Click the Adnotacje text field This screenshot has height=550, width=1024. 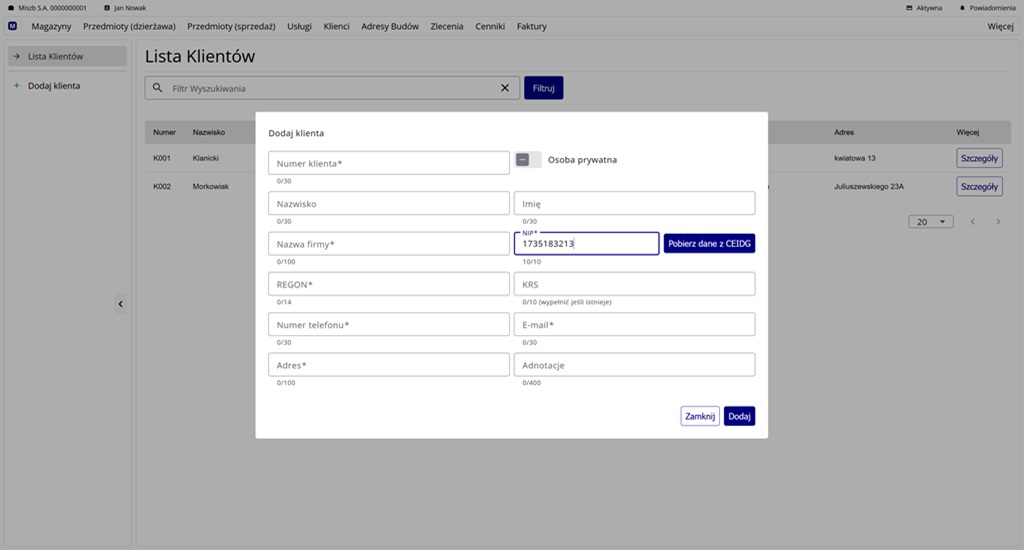634,365
